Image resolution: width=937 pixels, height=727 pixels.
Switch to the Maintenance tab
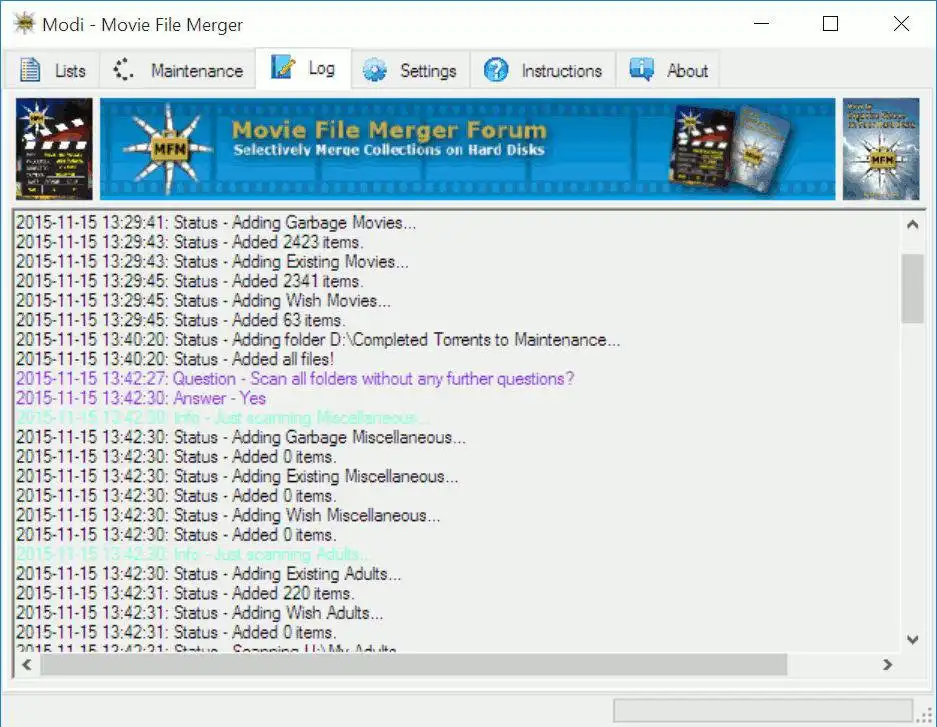(x=178, y=70)
